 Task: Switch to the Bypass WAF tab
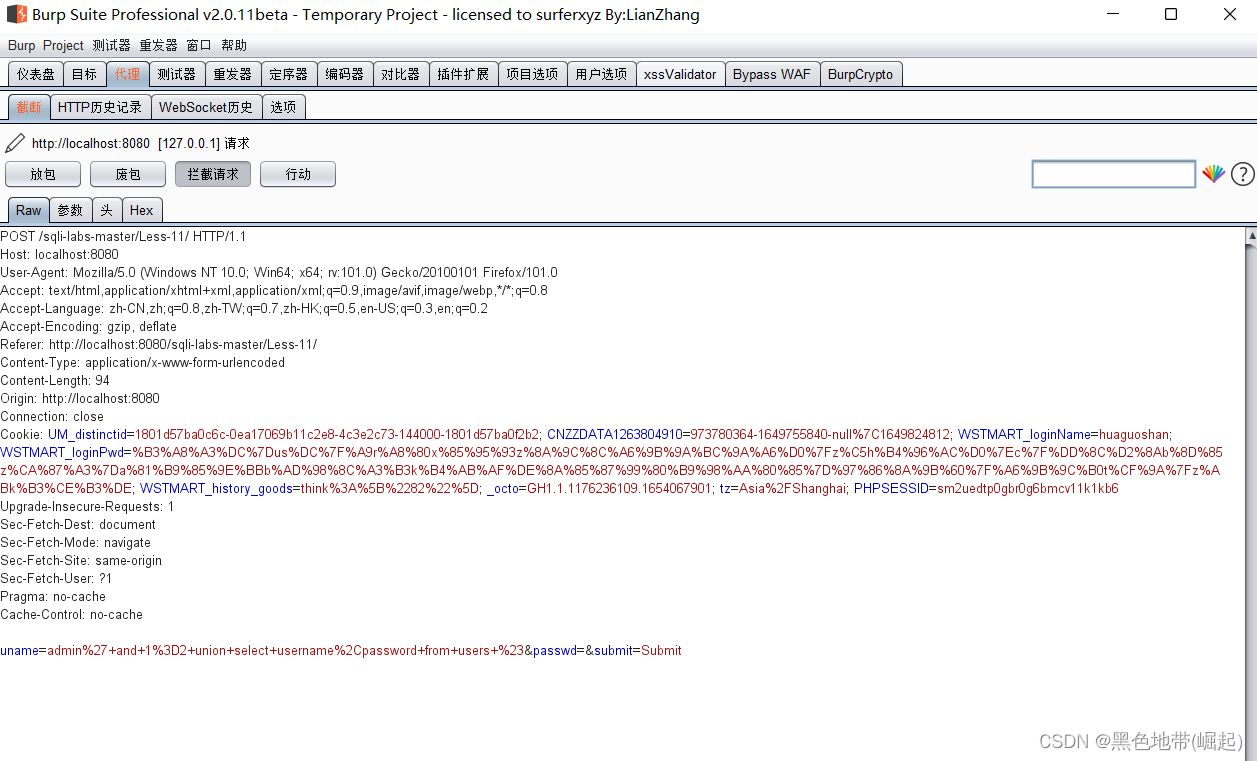(x=772, y=74)
